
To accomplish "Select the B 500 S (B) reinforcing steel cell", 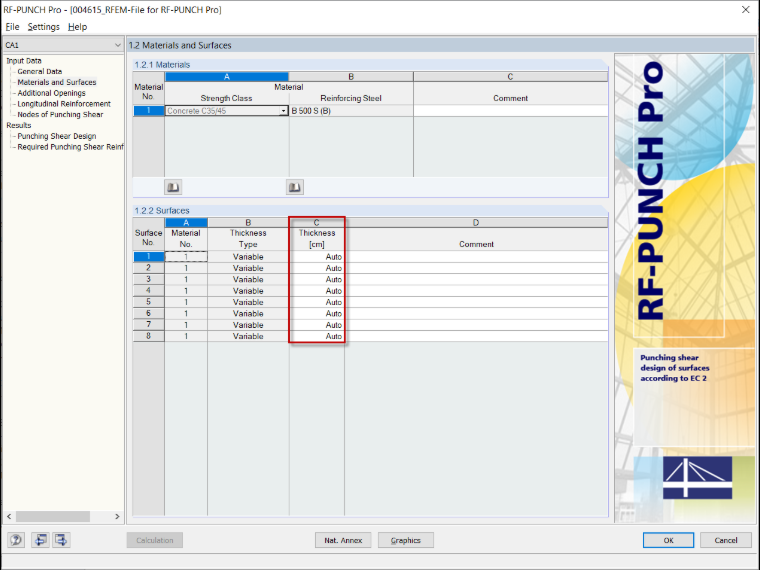I will click(x=351, y=111).
